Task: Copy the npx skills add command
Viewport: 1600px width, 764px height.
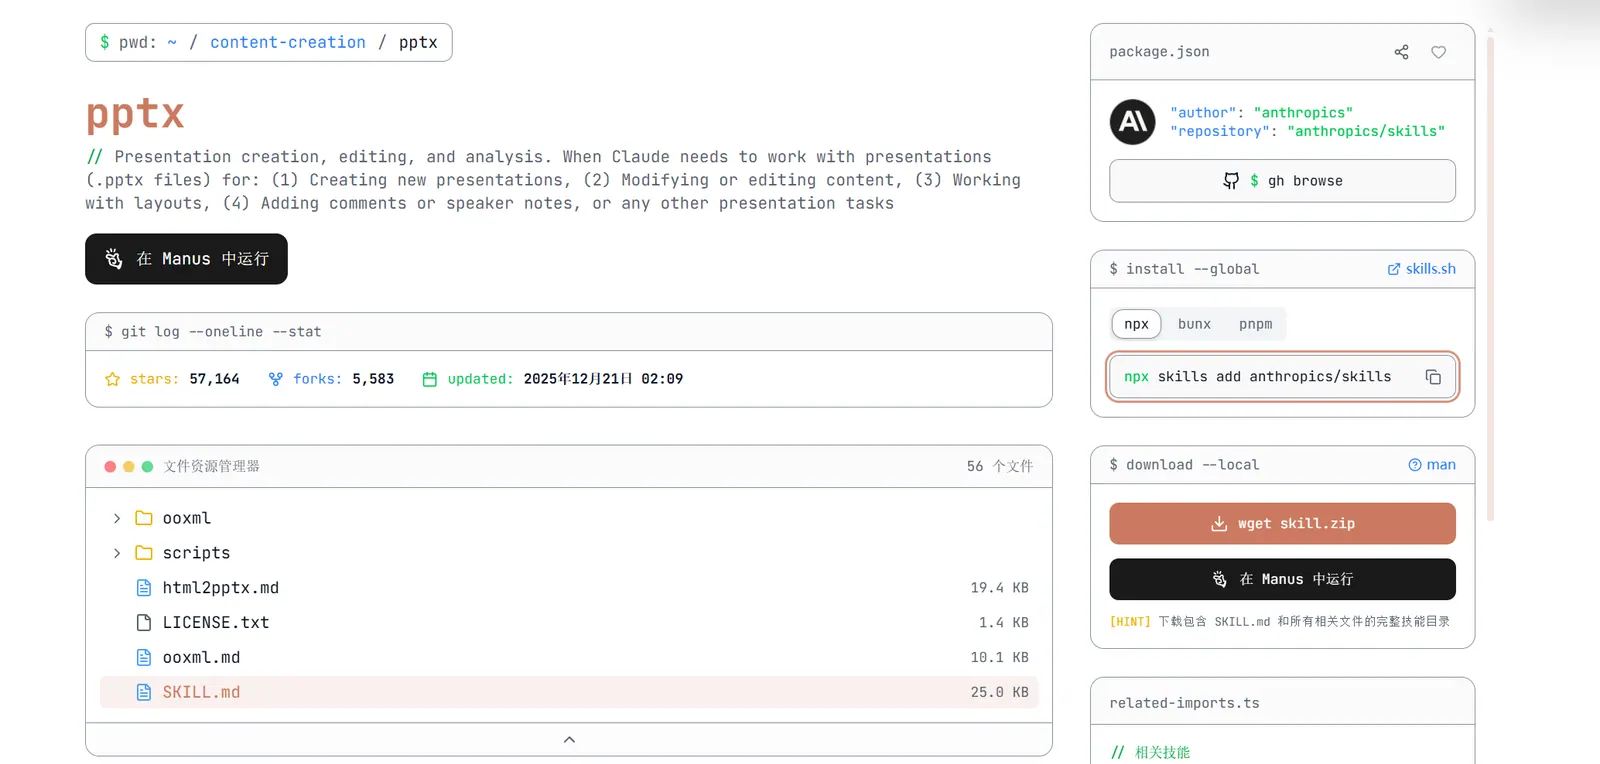Action: 1433,377
